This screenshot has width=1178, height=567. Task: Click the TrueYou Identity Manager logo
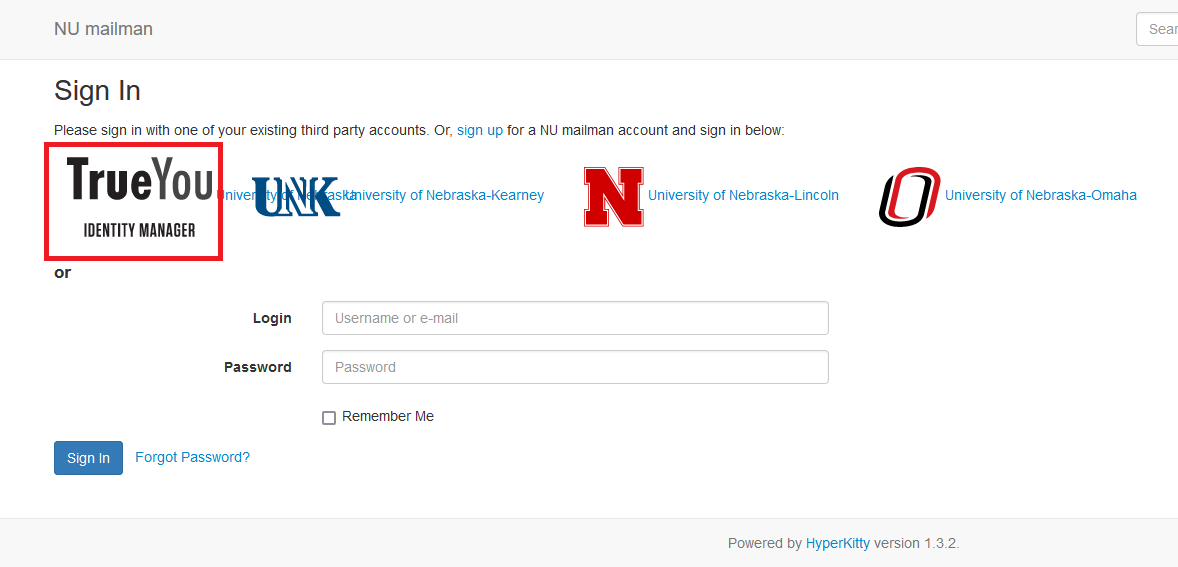pyautogui.click(x=133, y=201)
